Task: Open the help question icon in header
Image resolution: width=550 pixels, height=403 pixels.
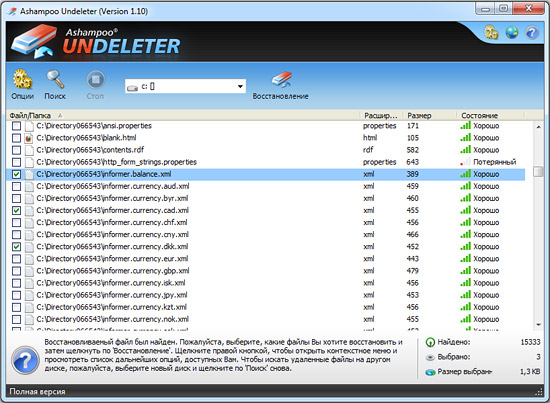Action: pos(532,33)
